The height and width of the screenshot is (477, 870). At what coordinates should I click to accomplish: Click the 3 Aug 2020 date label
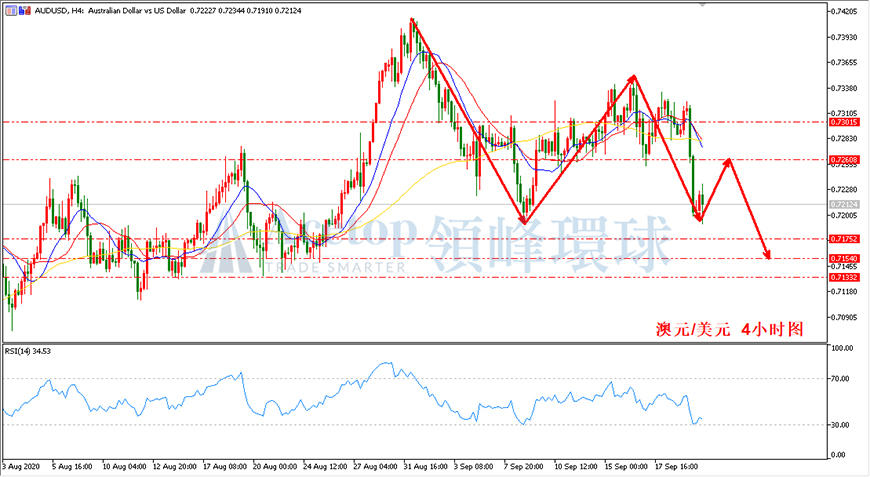[x=21, y=466]
